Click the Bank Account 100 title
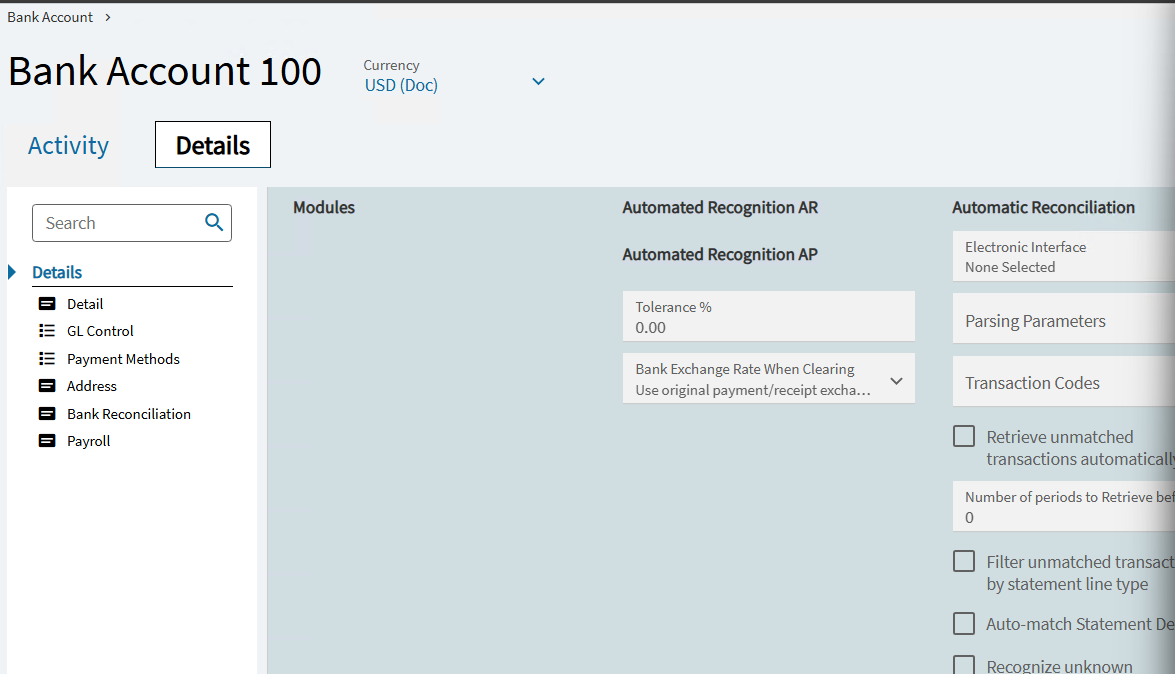This screenshot has height=674, width=1175. point(165,71)
